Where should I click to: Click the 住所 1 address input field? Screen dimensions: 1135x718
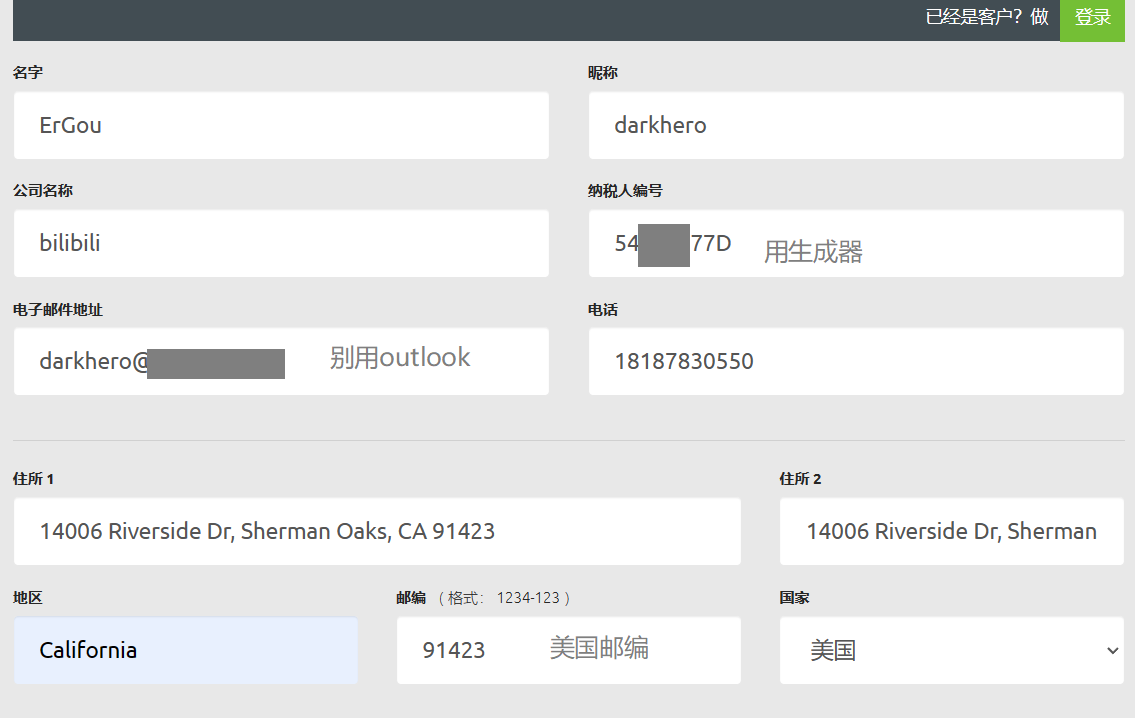pos(377,532)
